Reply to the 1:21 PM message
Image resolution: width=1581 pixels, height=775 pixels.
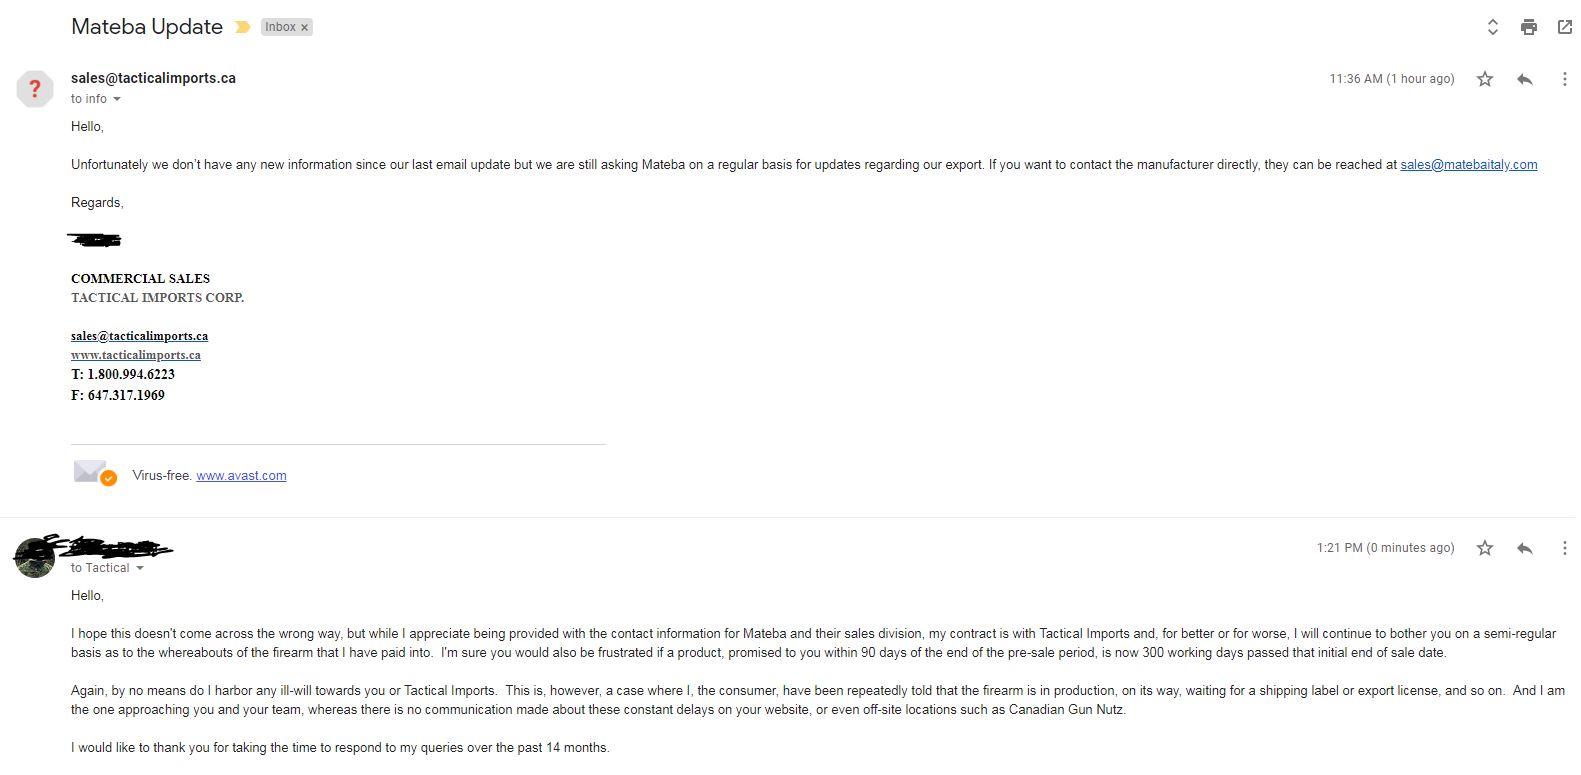1525,548
